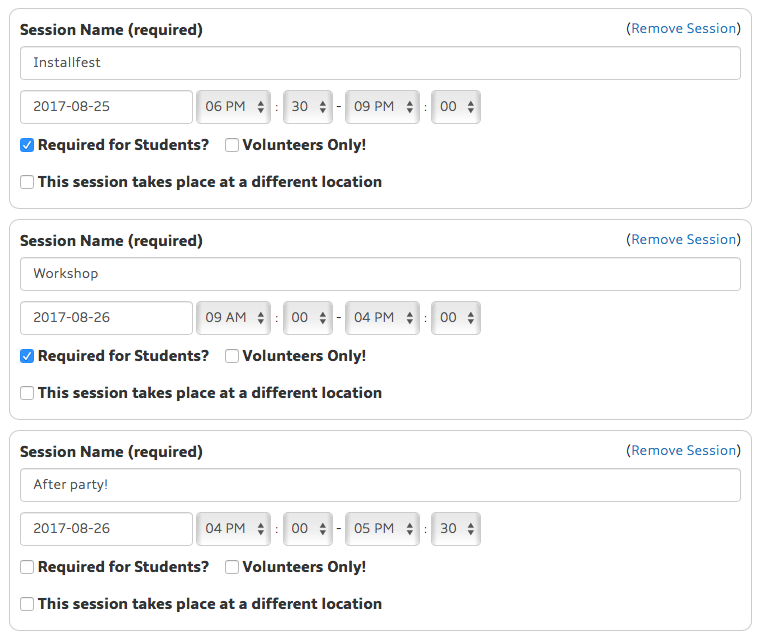Screen dimensions: 764x639
Task: Click the 2017-08-25 date field
Action: coord(106,107)
